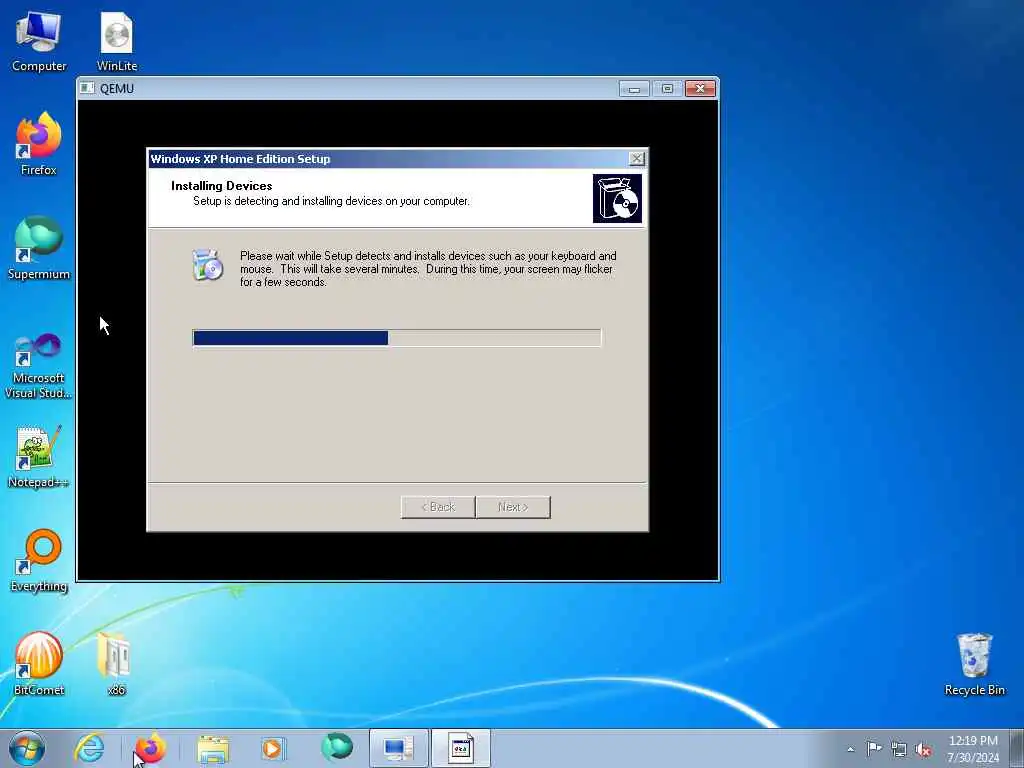This screenshot has width=1024, height=768.
Task: Click the small setup CD icon beside text
Action: (x=208, y=265)
